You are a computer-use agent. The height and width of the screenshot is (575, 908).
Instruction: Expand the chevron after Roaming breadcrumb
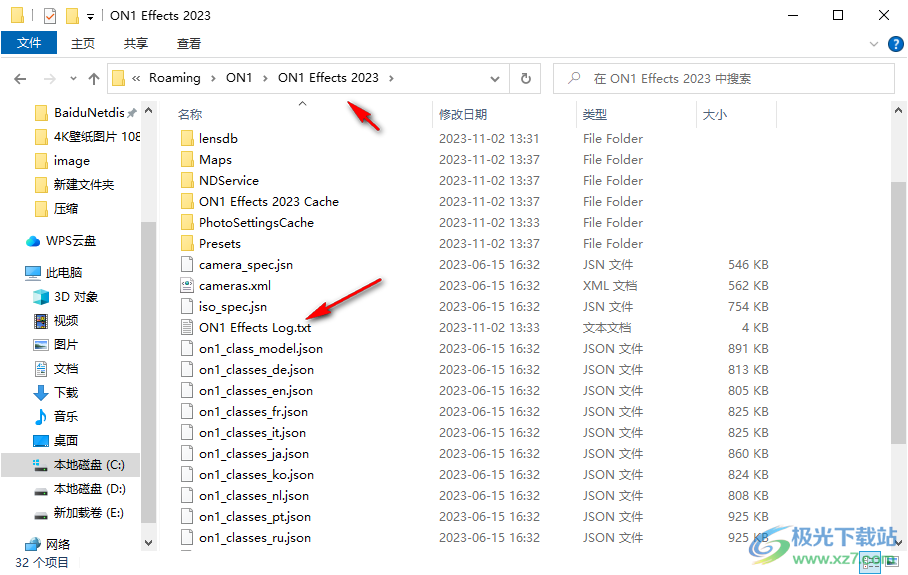pos(213,78)
